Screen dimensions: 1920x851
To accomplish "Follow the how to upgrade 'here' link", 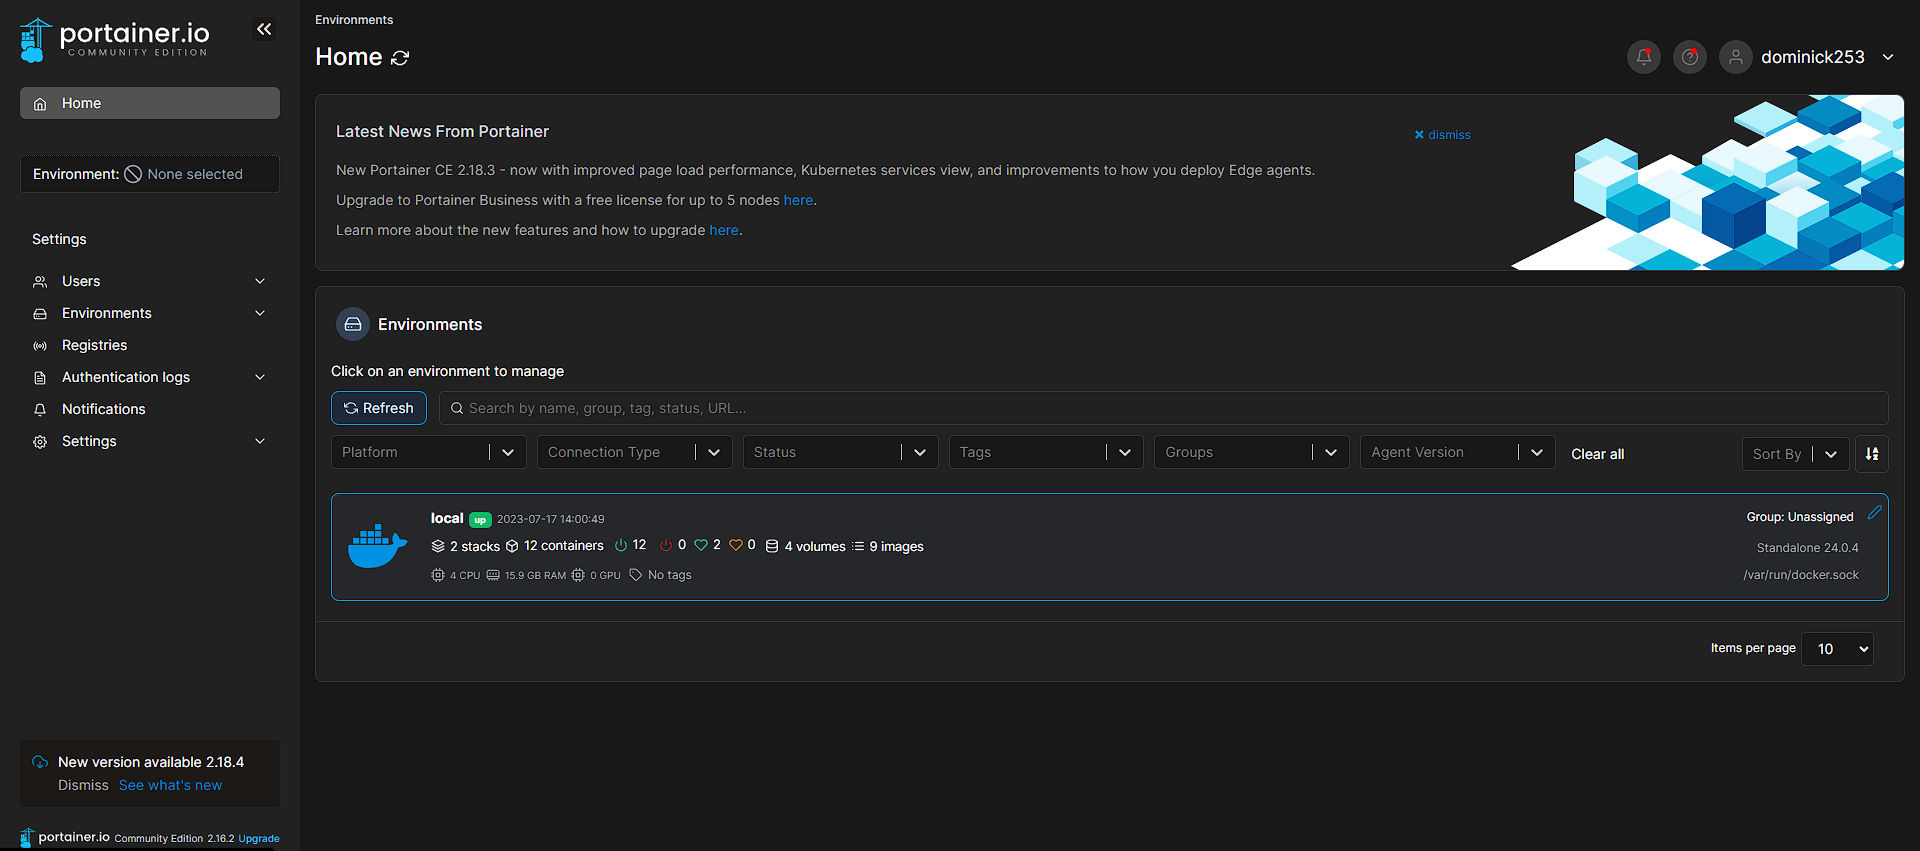I will pos(724,230).
